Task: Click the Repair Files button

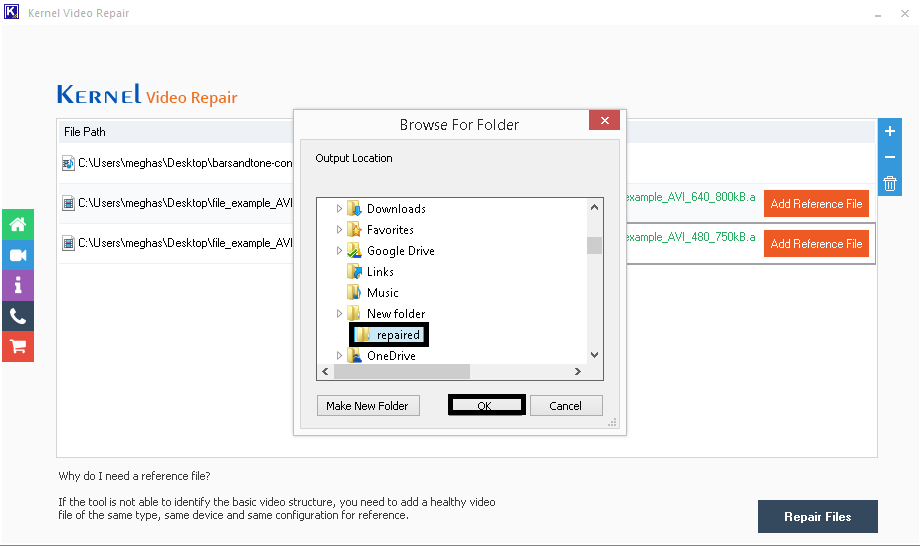Action: 817,516
